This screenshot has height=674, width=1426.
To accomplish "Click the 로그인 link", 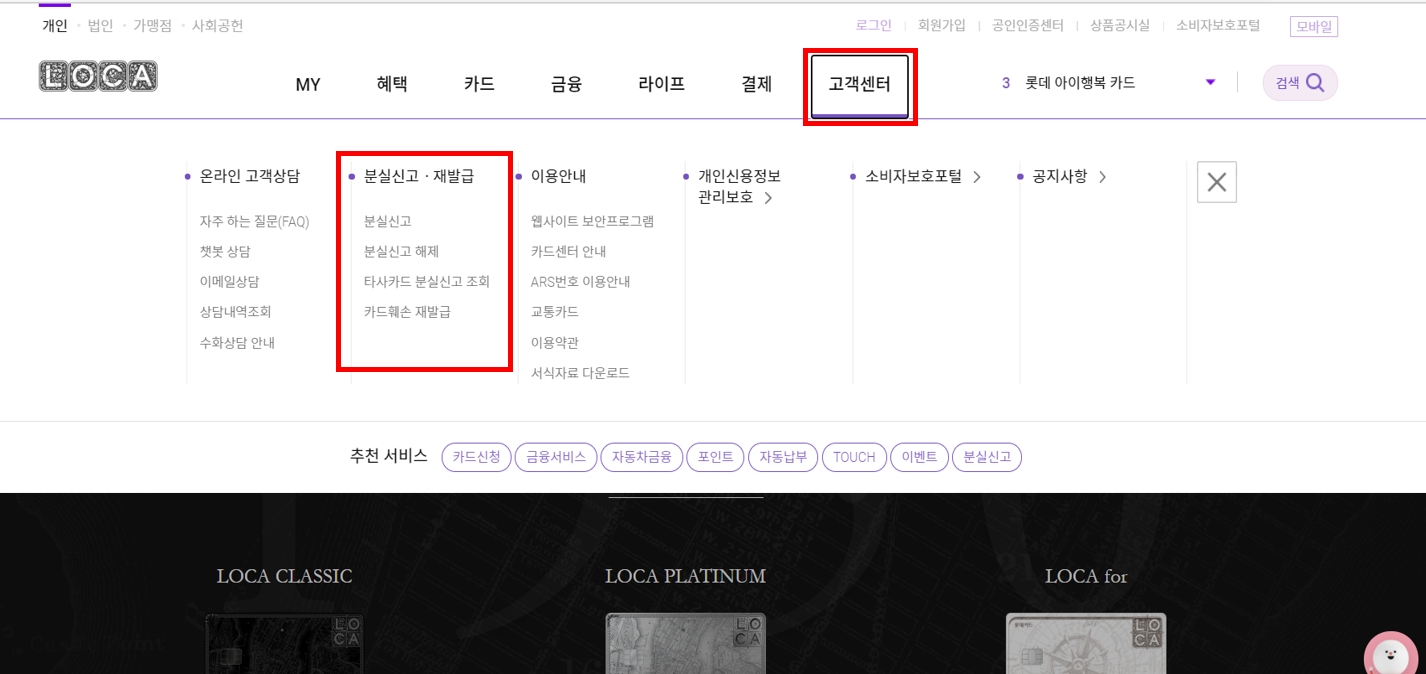I will [874, 26].
